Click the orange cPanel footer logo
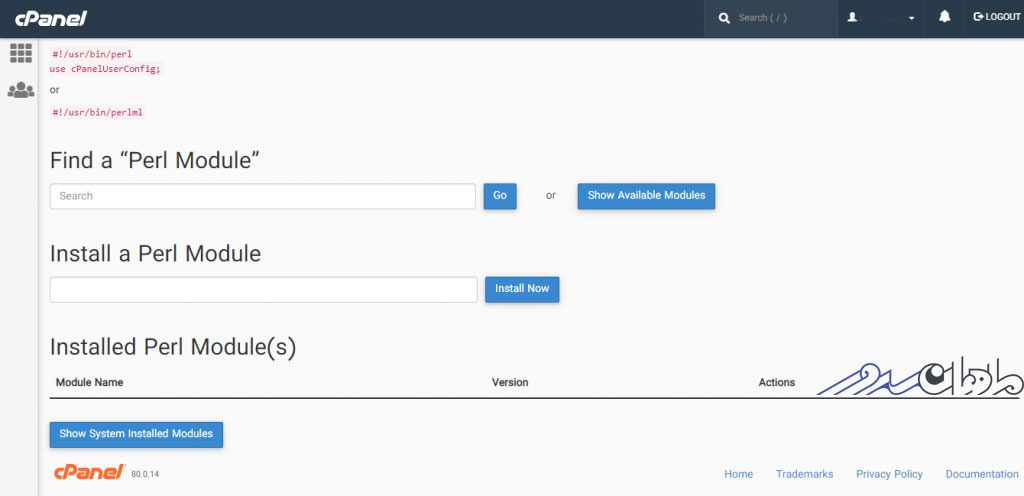The width and height of the screenshot is (1024, 496). tap(89, 472)
